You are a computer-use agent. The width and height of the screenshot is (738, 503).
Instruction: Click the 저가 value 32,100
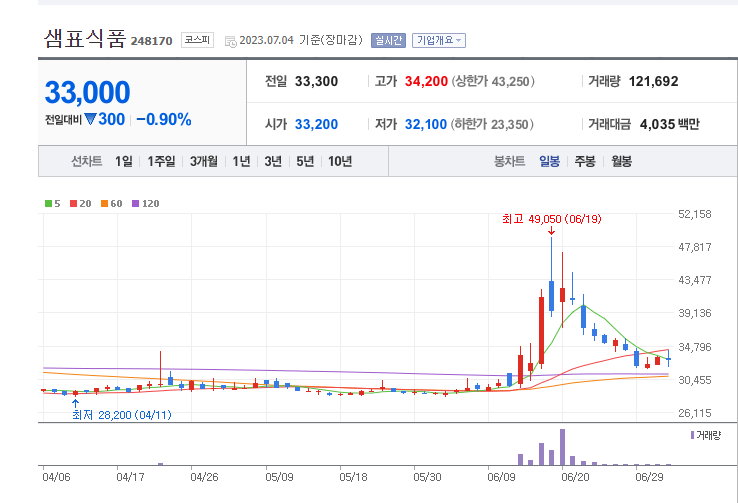coord(425,124)
